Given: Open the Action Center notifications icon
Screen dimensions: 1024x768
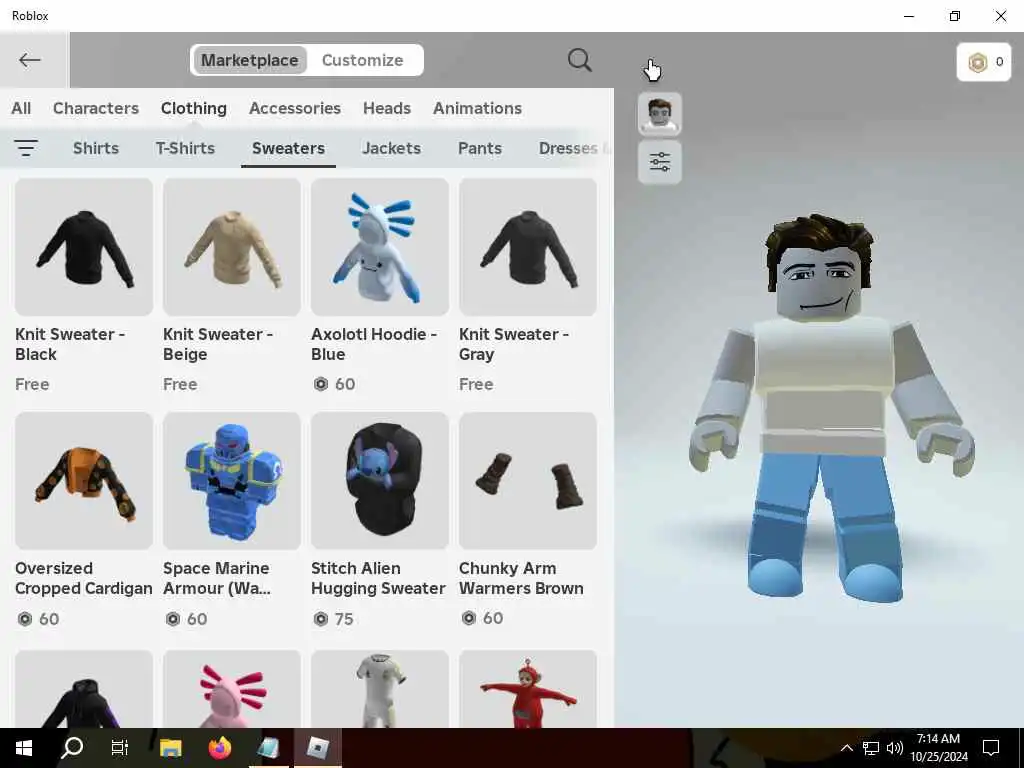Looking at the screenshot, I should [991, 748].
